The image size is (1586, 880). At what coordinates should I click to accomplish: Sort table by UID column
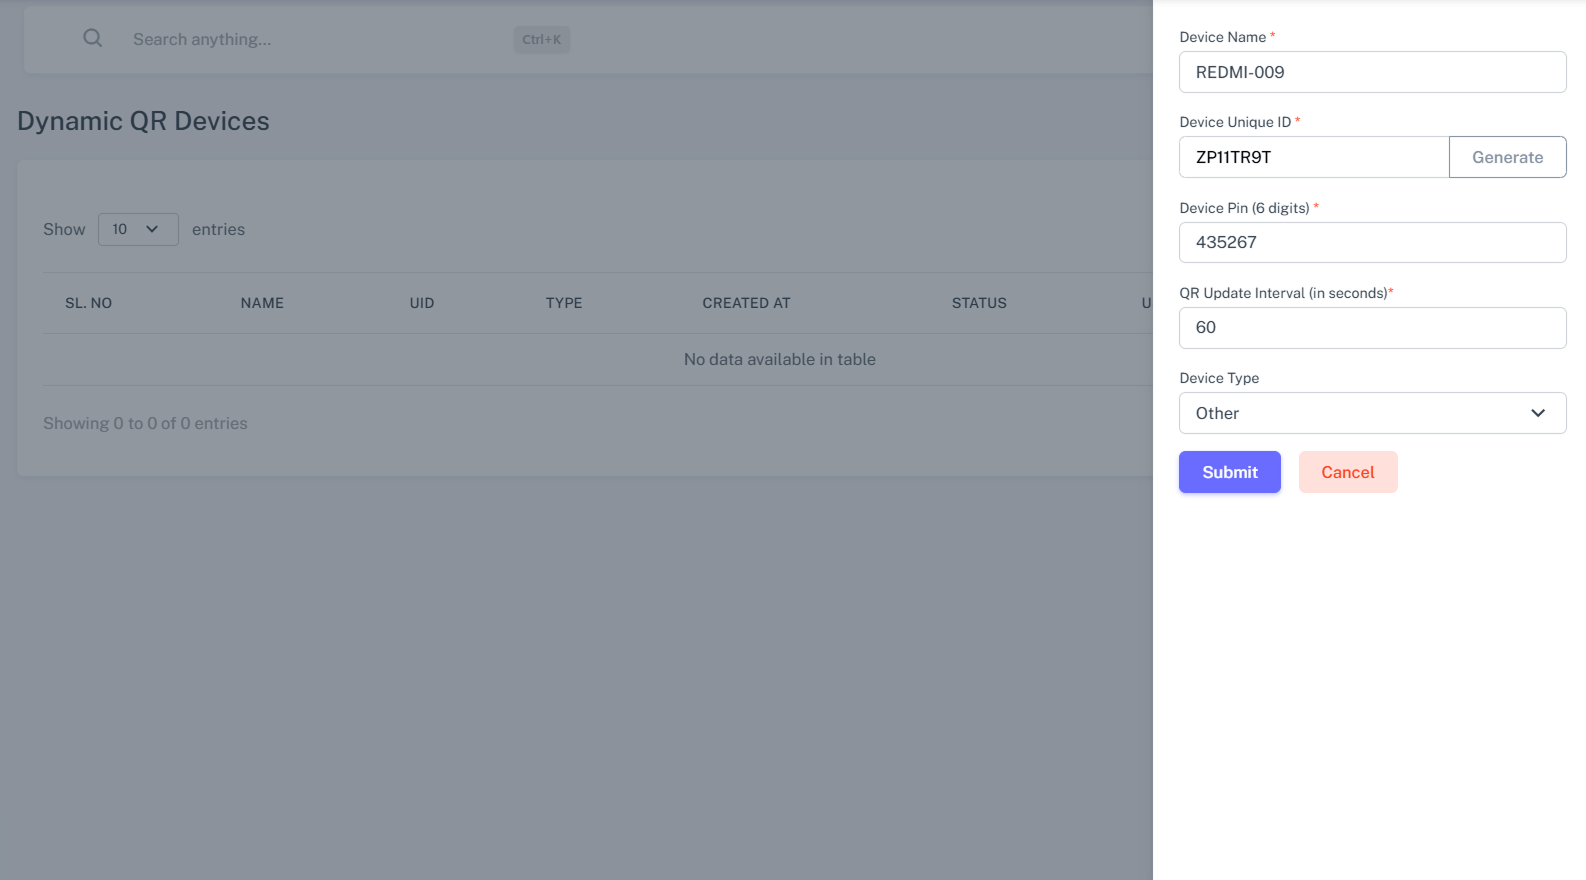point(422,303)
